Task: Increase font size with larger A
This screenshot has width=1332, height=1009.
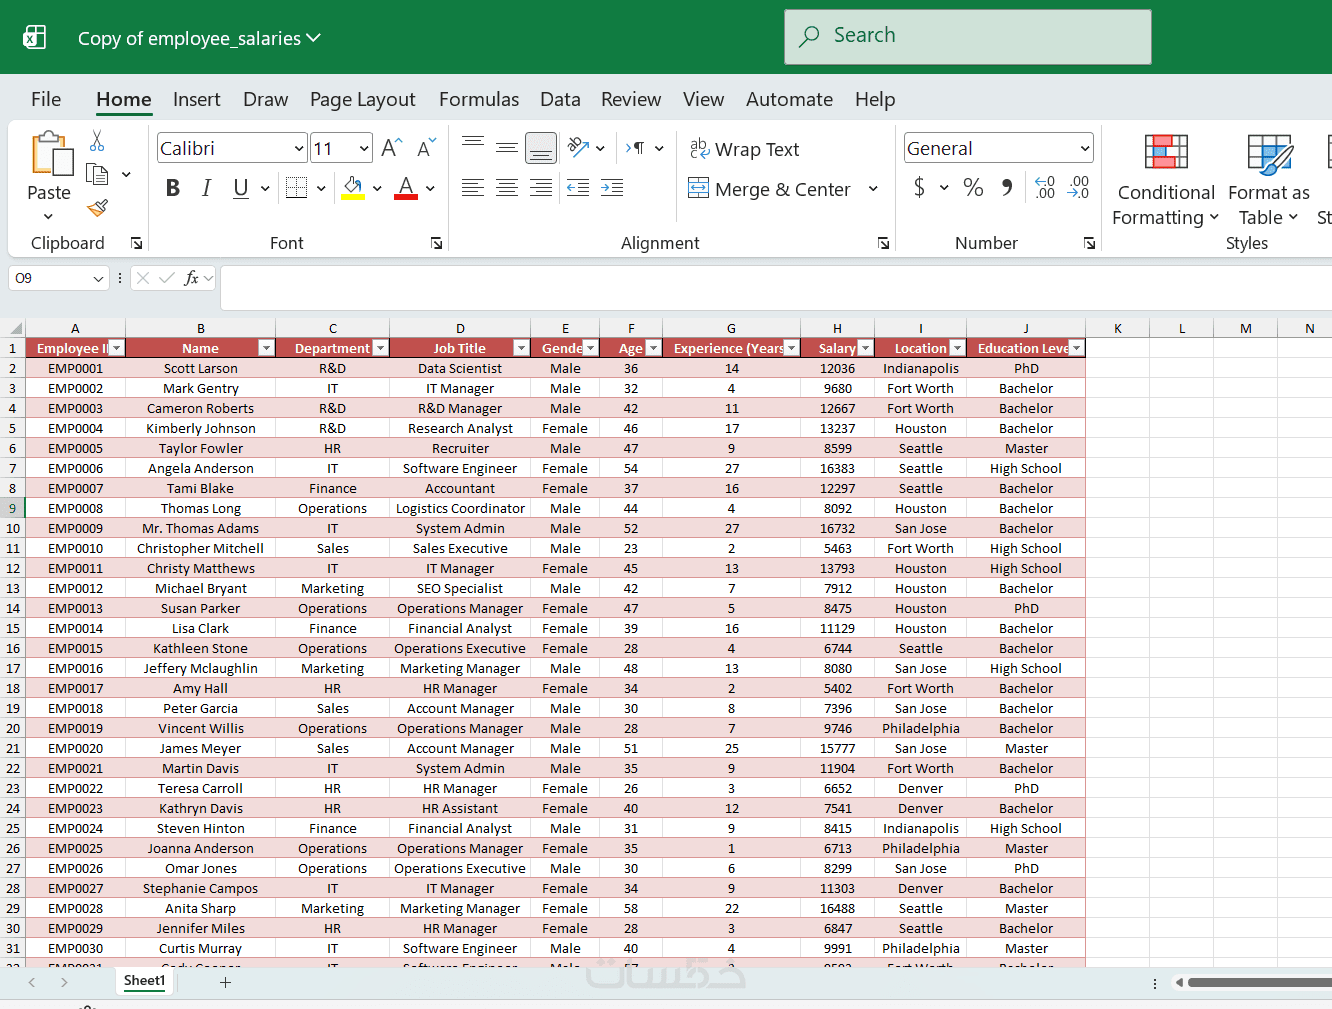Action: point(392,148)
